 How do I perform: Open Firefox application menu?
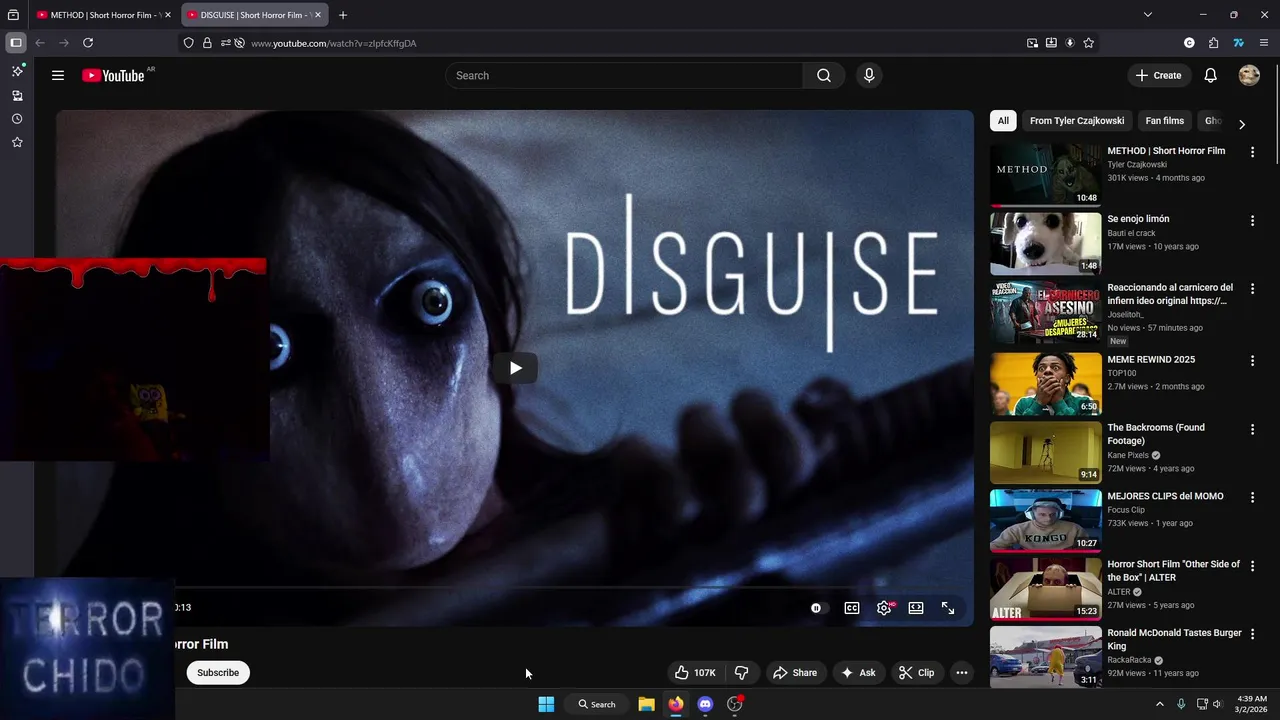(1264, 43)
